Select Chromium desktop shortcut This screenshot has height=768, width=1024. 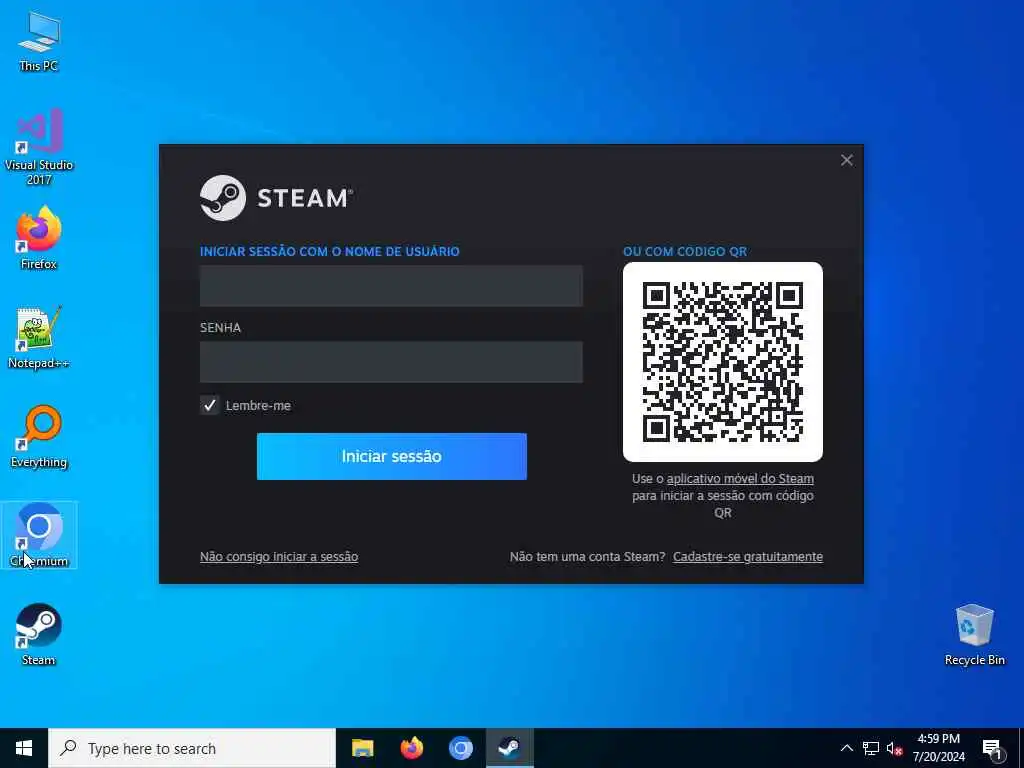(x=39, y=535)
